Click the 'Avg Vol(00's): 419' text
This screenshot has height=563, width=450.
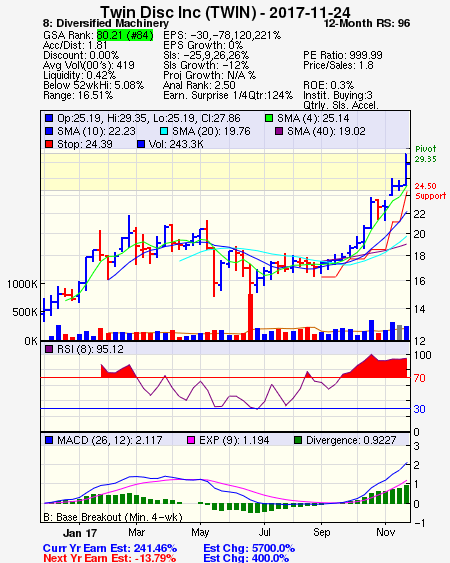pyautogui.click(x=89, y=65)
